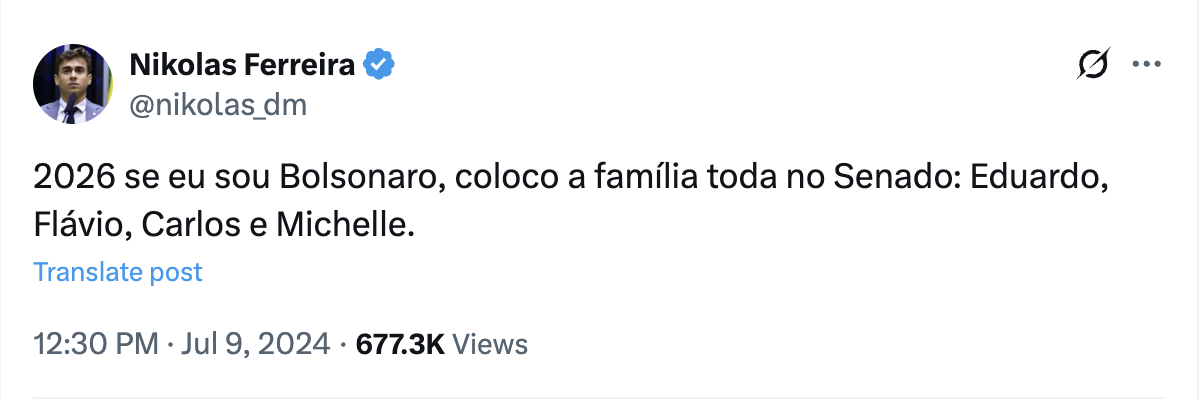Viewport: 1202px width, 400px height.
Task: Click the blue verified badge
Action: 378,66
